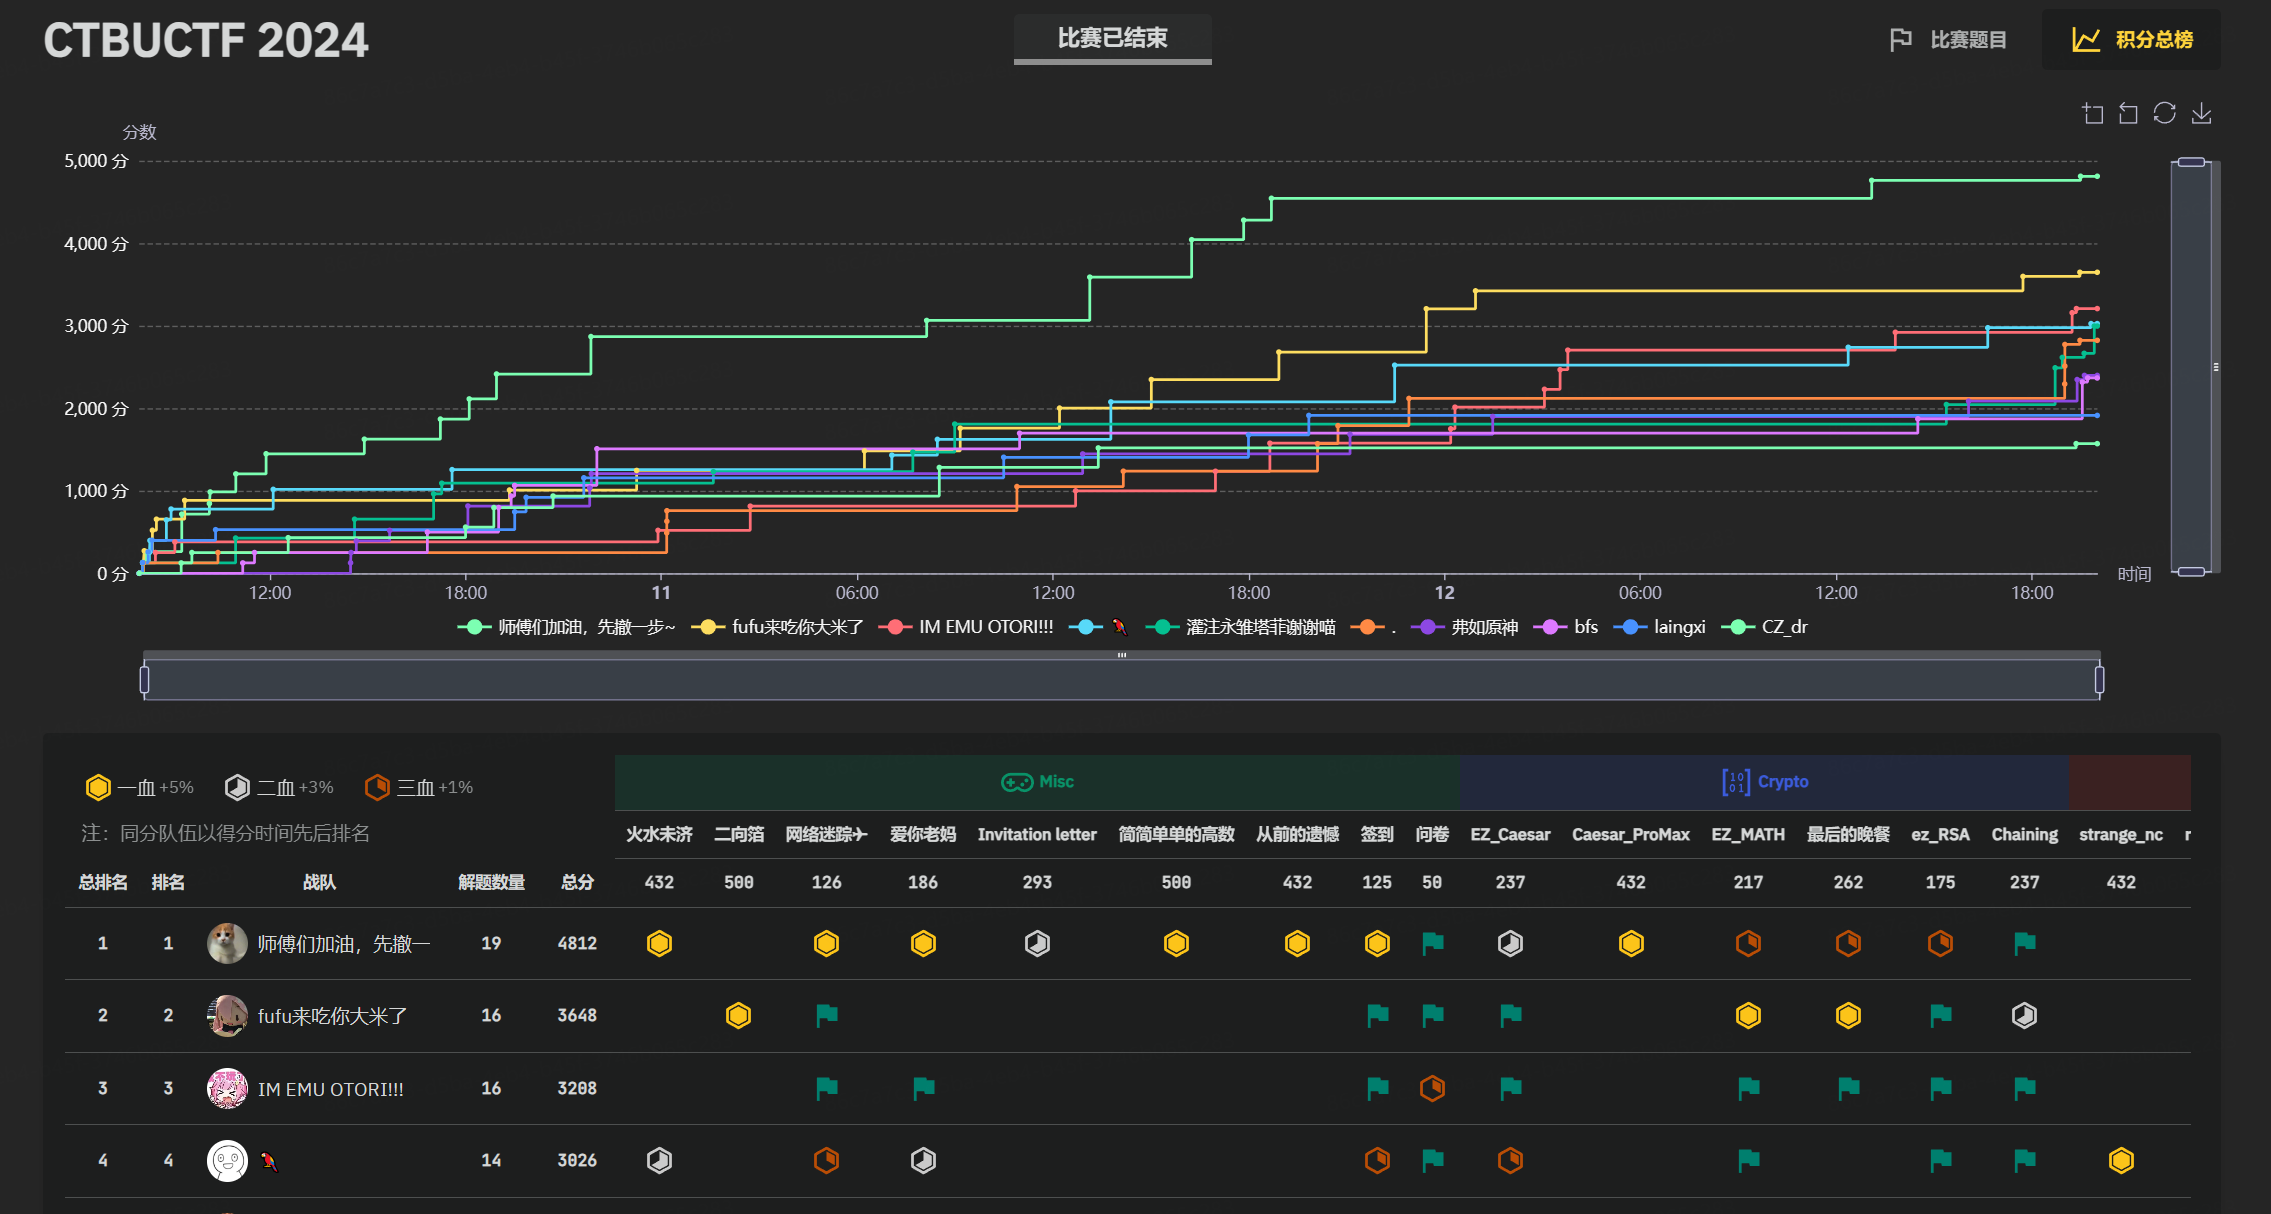
Task: Click avatar of team IM EMU OTORI!!!
Action: 227,1088
